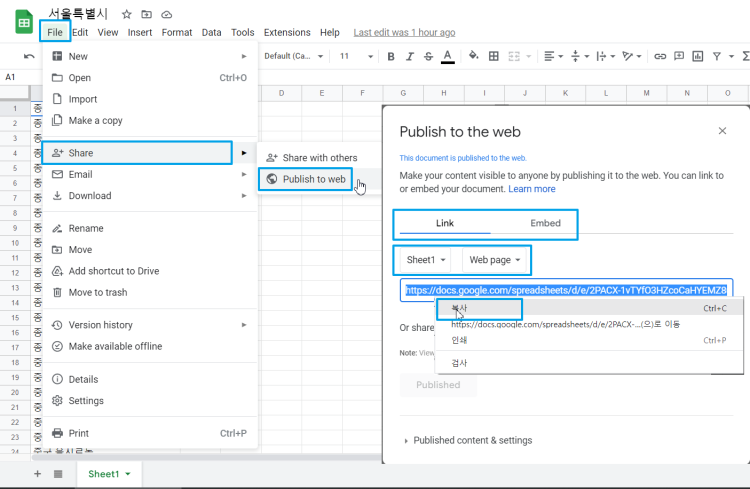
Task: Open the Data menu
Action: (x=211, y=32)
